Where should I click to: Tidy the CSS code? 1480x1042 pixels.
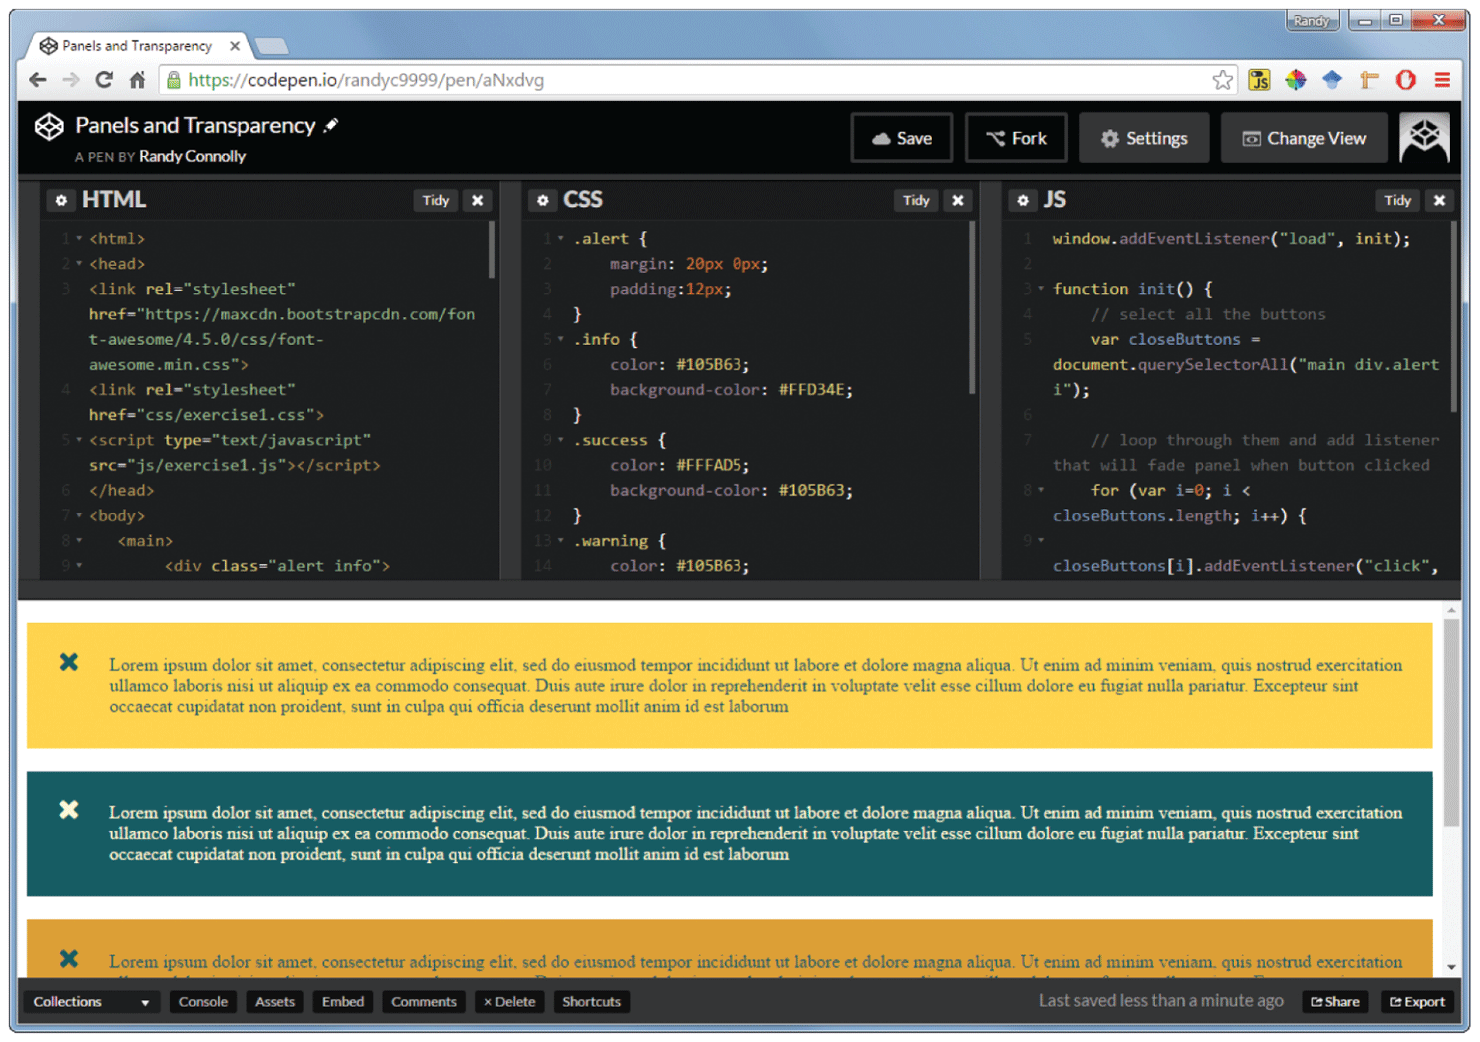[916, 200]
